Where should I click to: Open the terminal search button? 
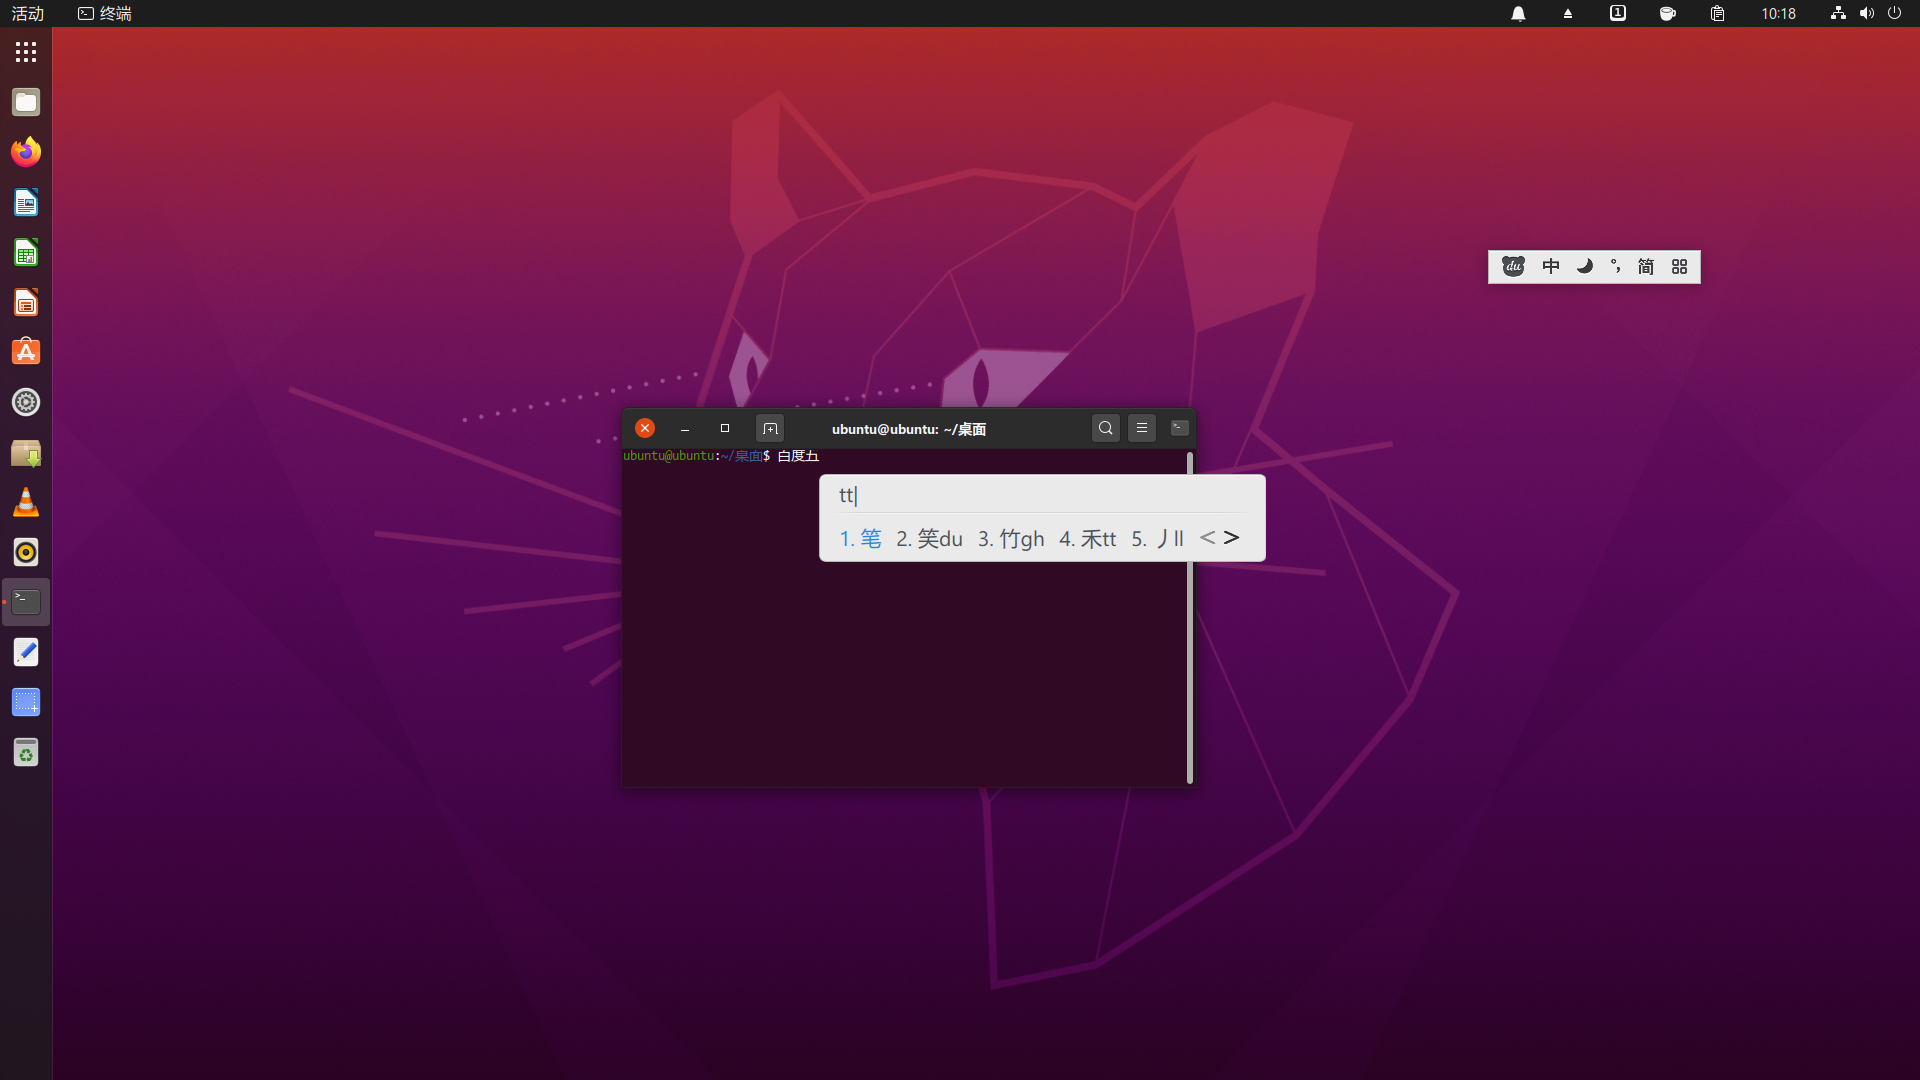click(x=1106, y=428)
